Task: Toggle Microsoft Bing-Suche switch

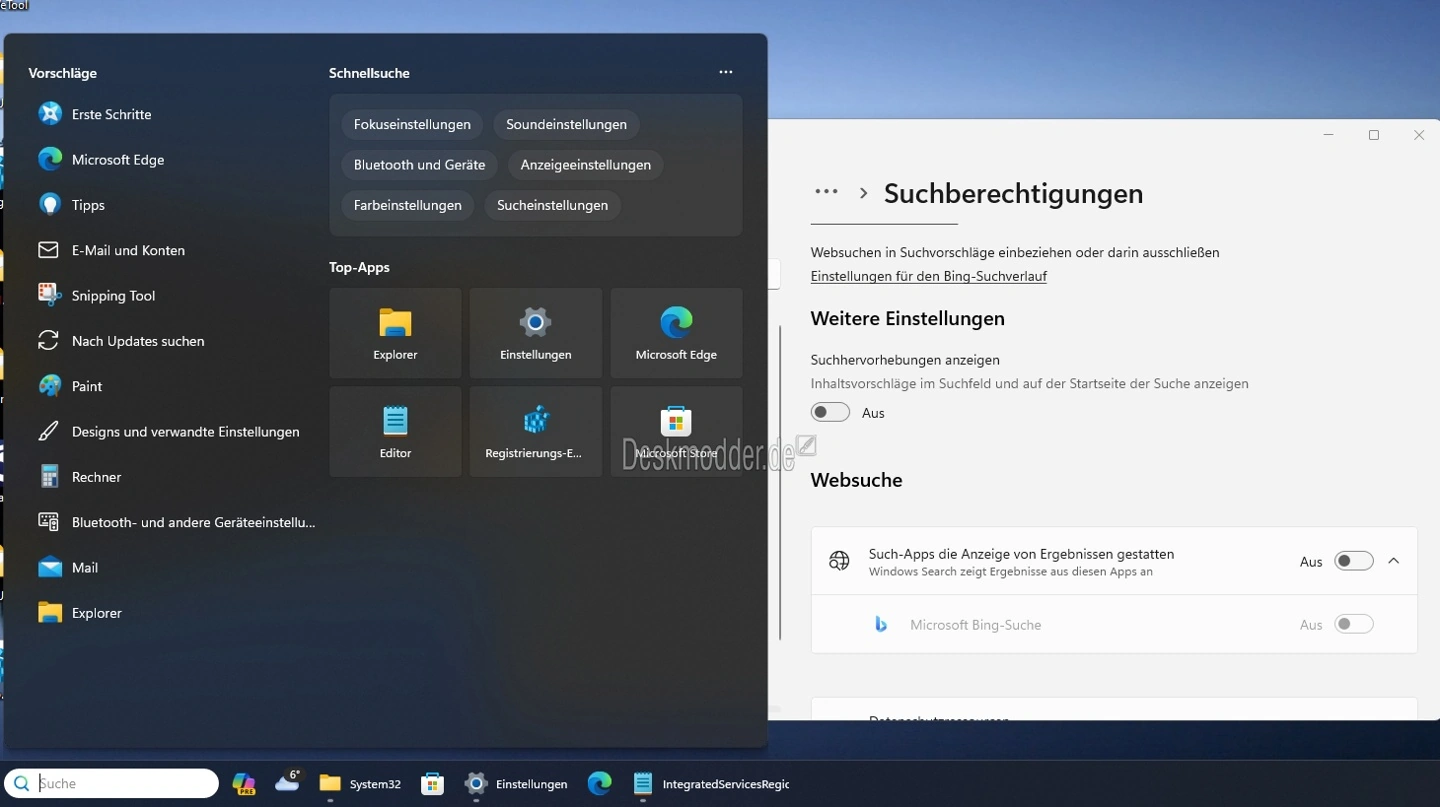Action: 1353,625
